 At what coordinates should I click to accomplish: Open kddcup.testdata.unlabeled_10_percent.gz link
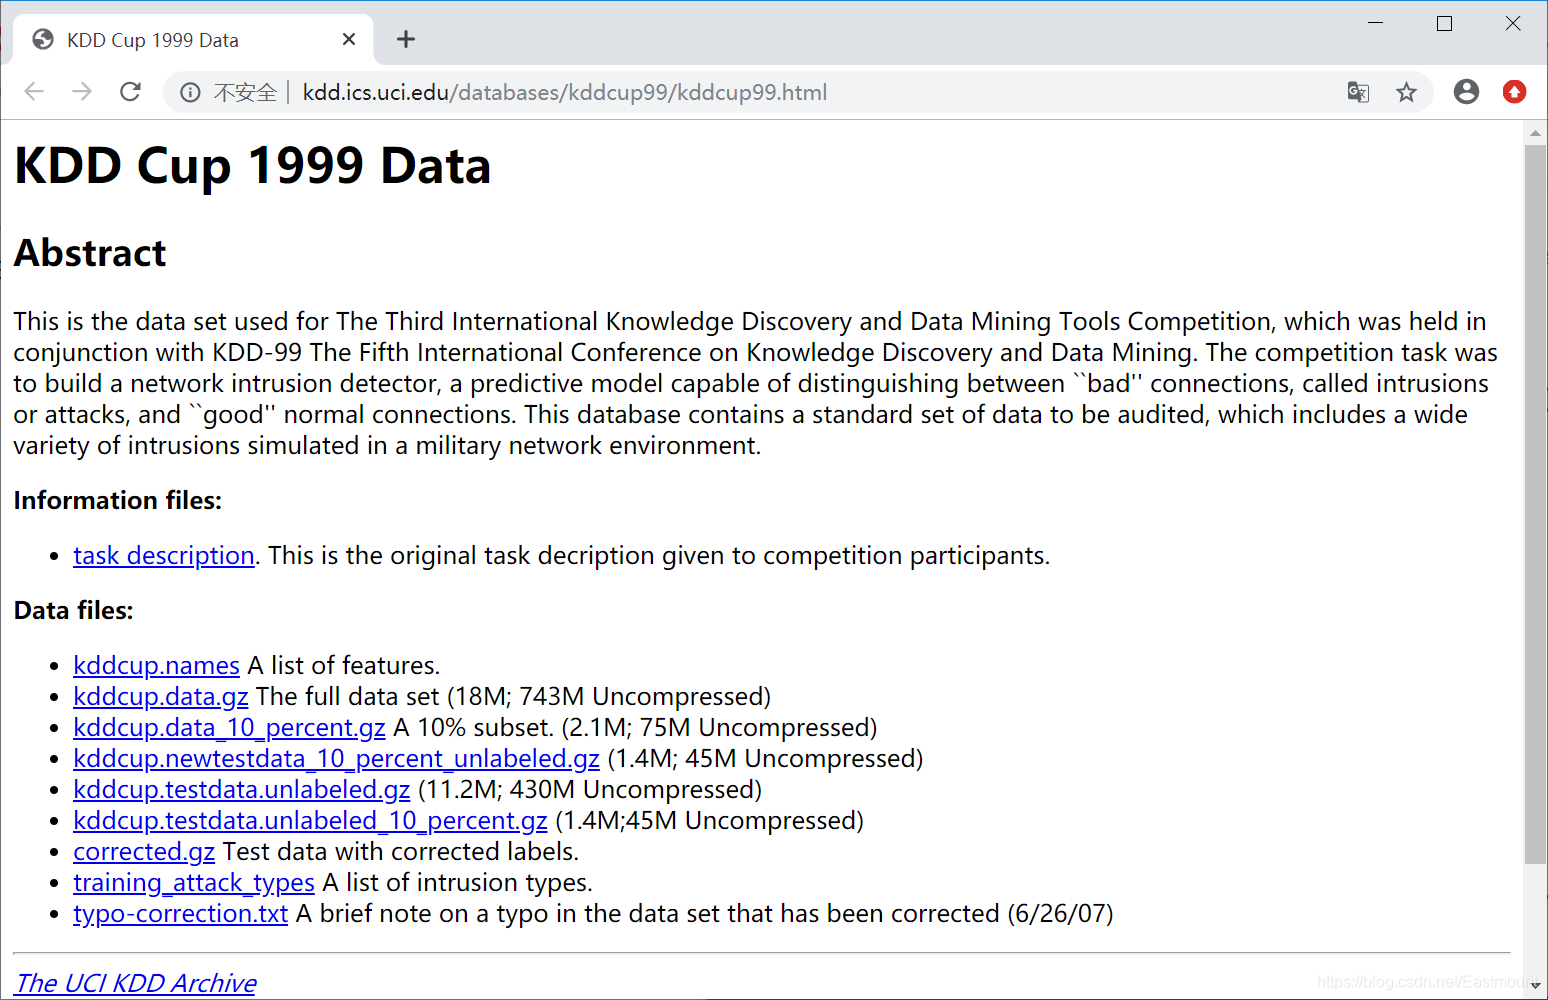(310, 821)
